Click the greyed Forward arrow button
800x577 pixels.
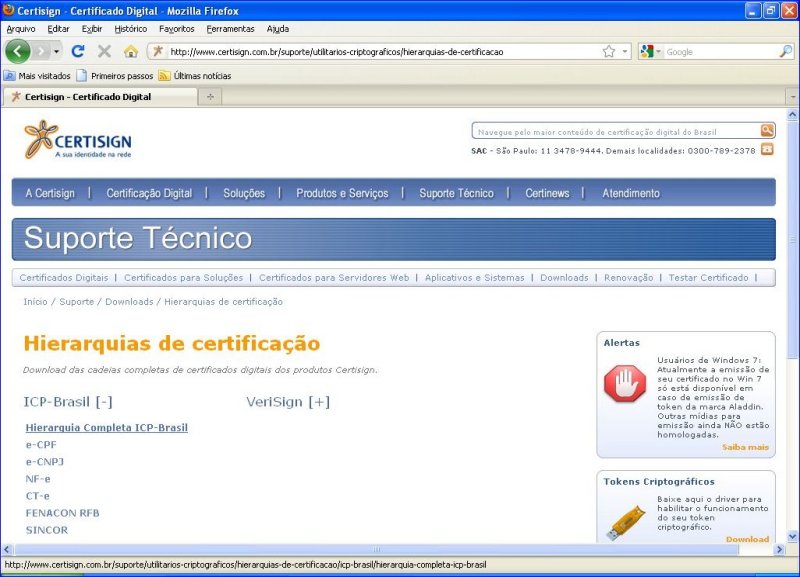(x=41, y=51)
